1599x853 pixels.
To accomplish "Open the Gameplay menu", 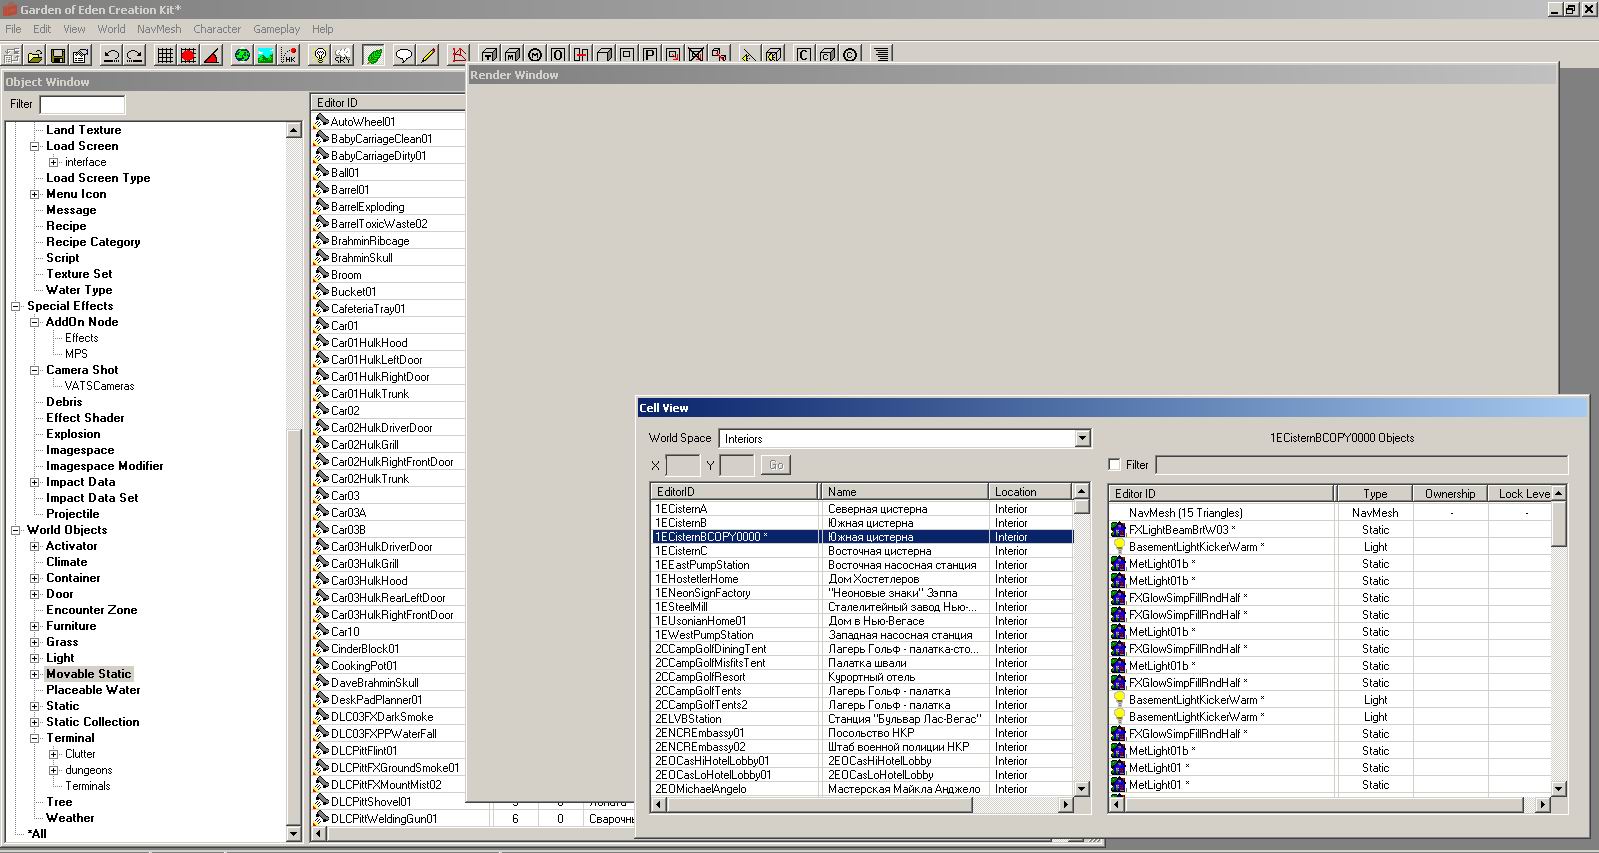I will tap(276, 29).
